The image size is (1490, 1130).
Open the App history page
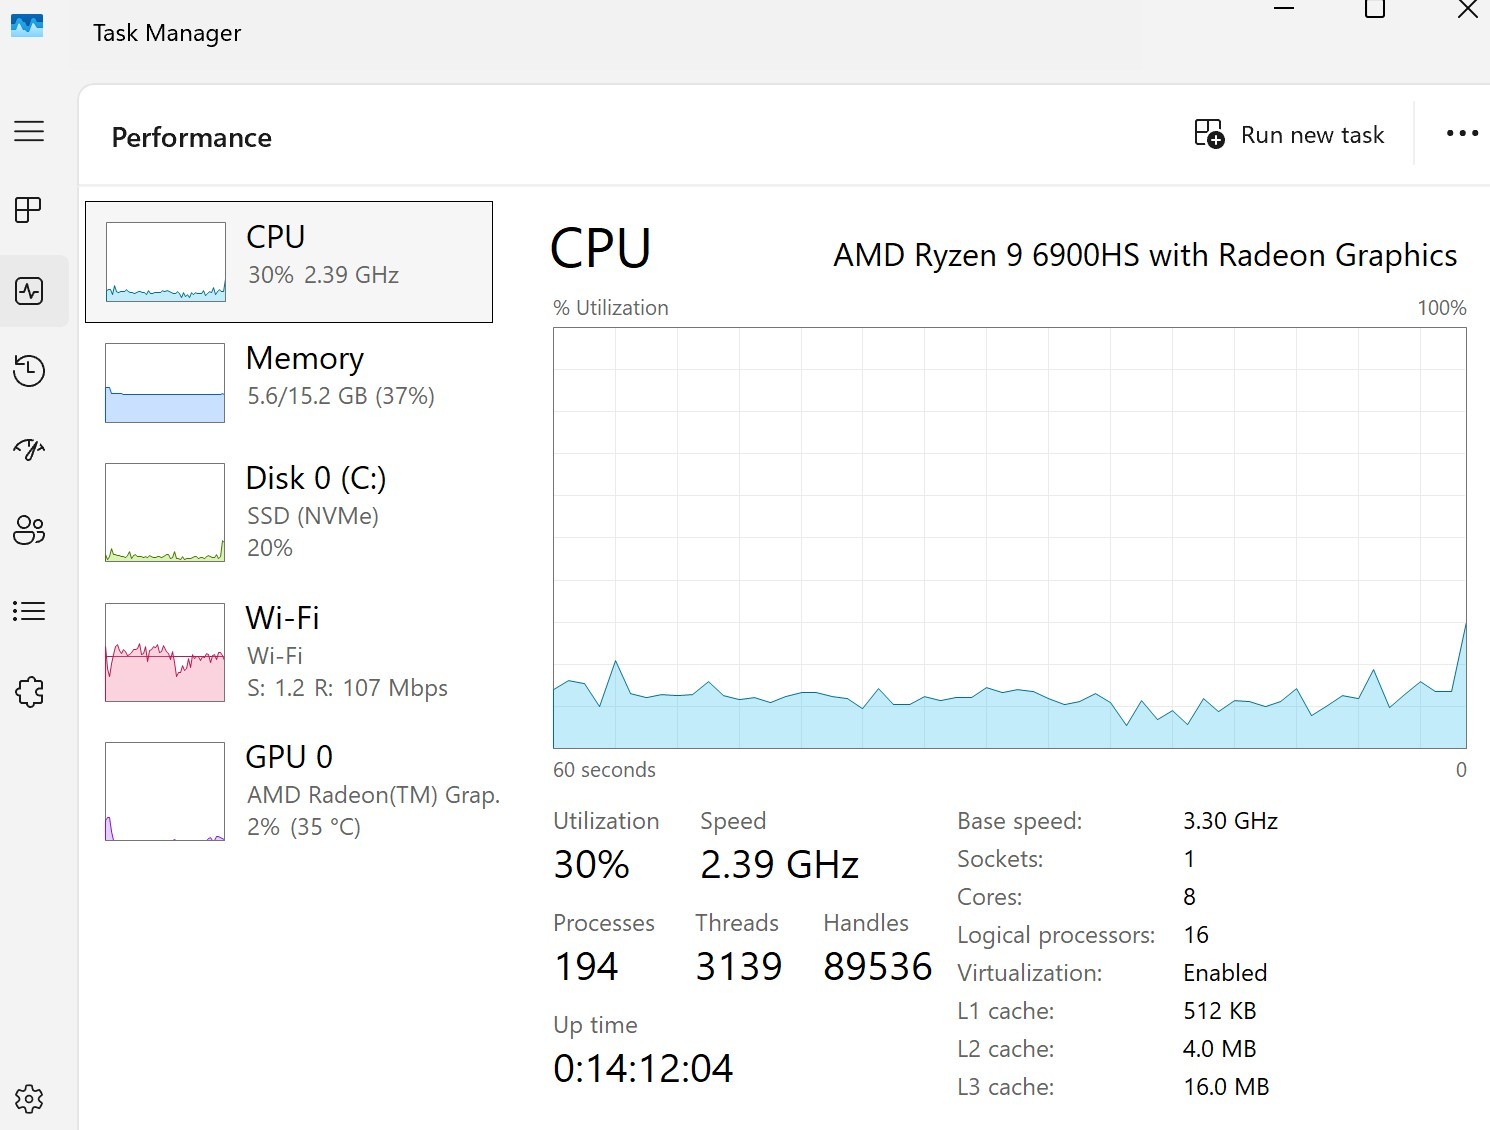(x=29, y=371)
